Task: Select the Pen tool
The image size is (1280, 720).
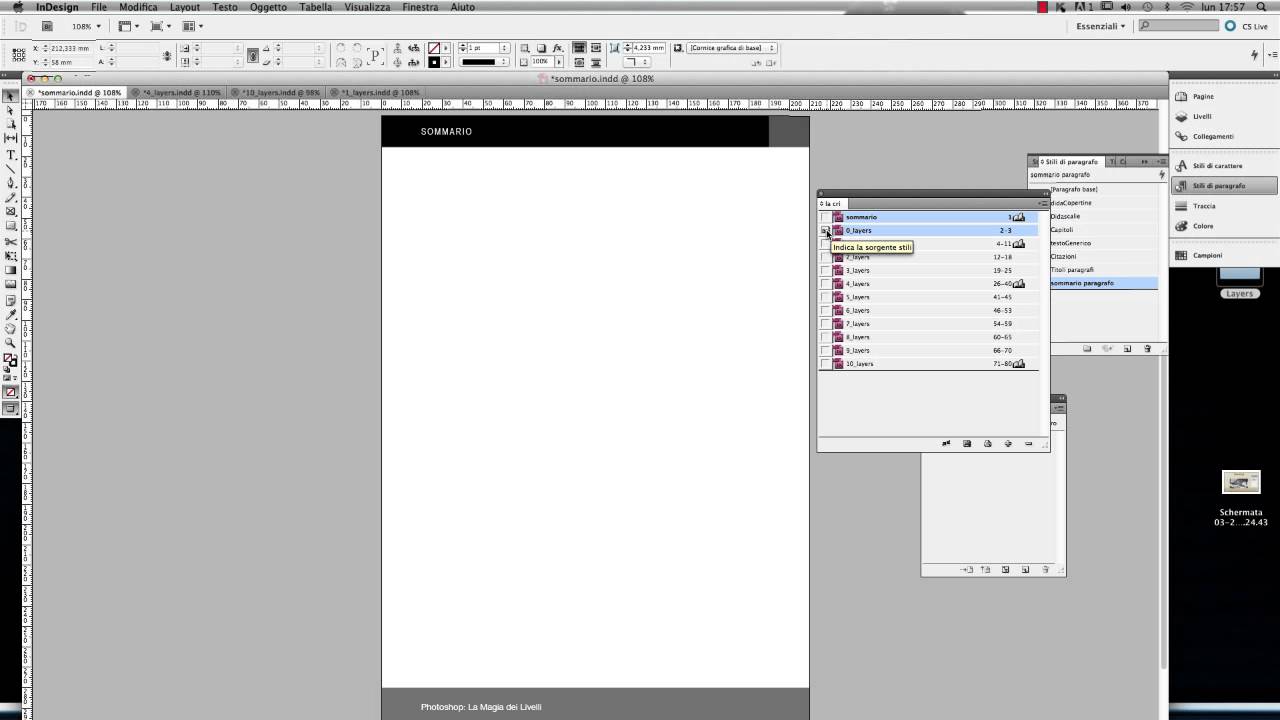Action: (11, 183)
